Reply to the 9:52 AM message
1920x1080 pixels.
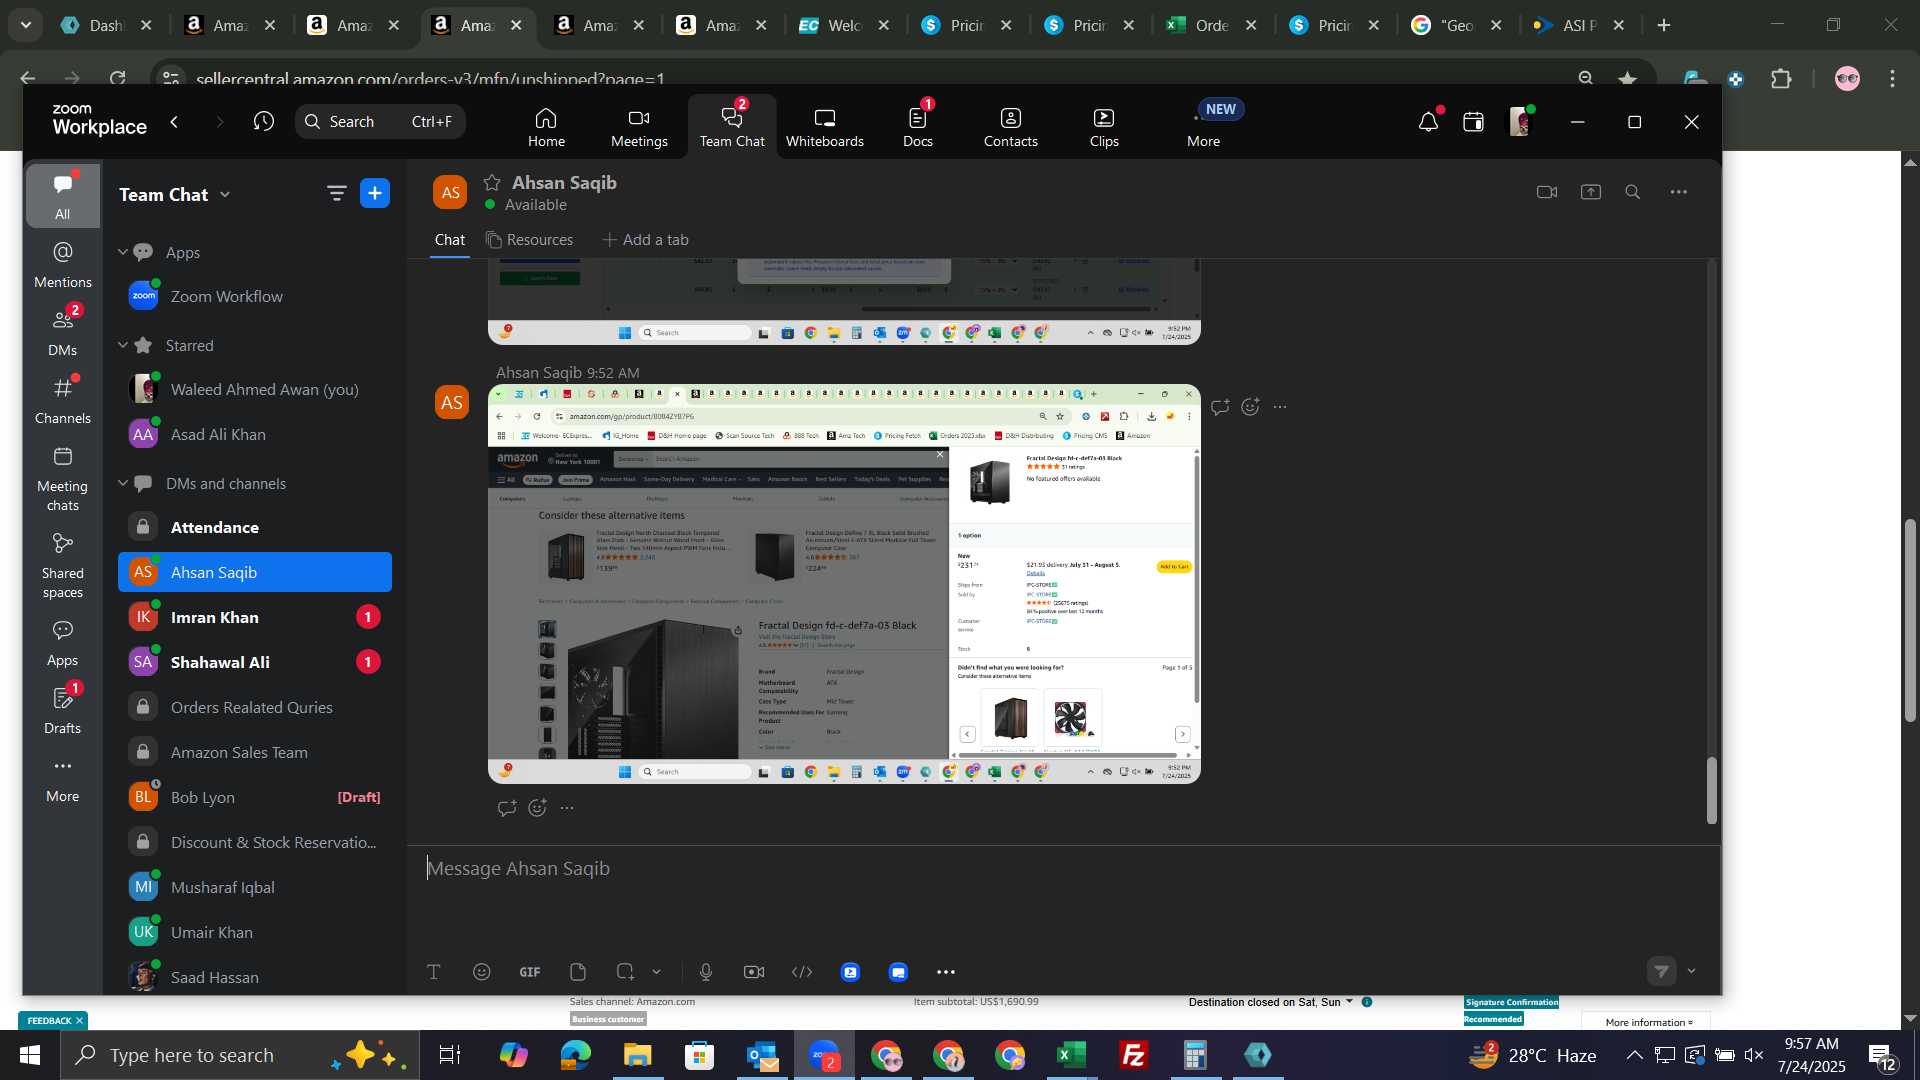tap(1220, 407)
